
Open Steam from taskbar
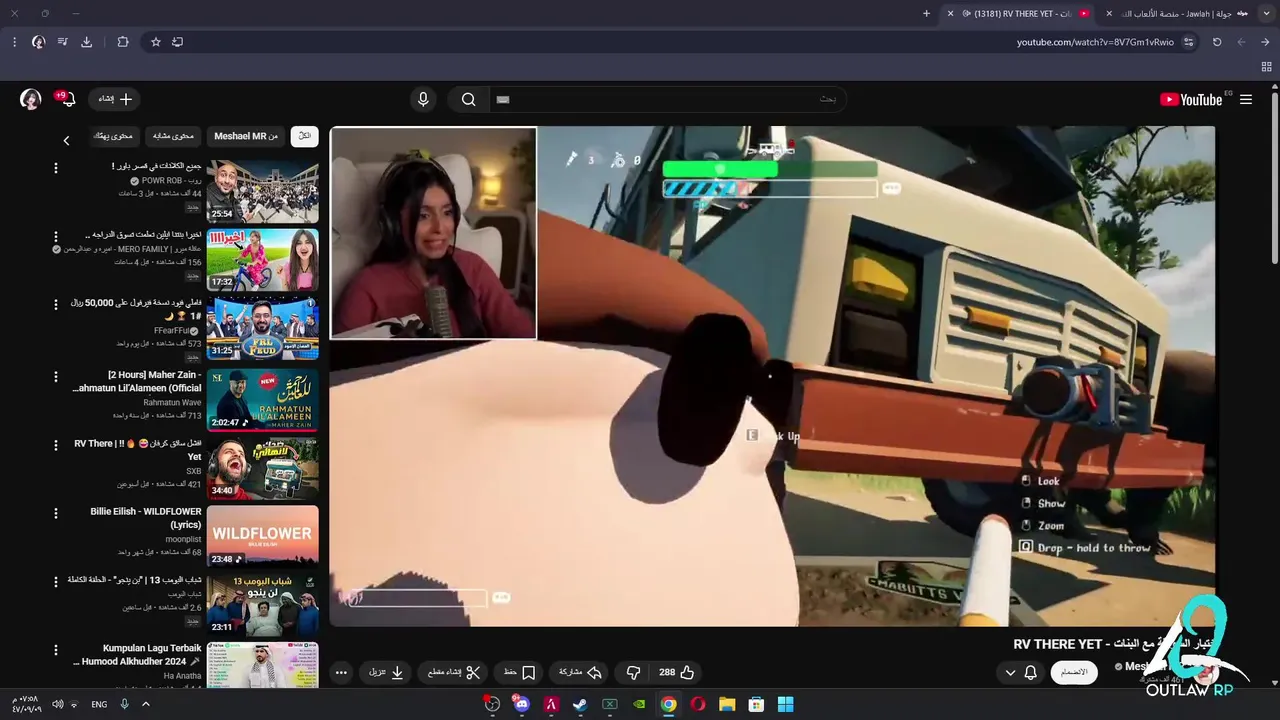click(x=580, y=704)
